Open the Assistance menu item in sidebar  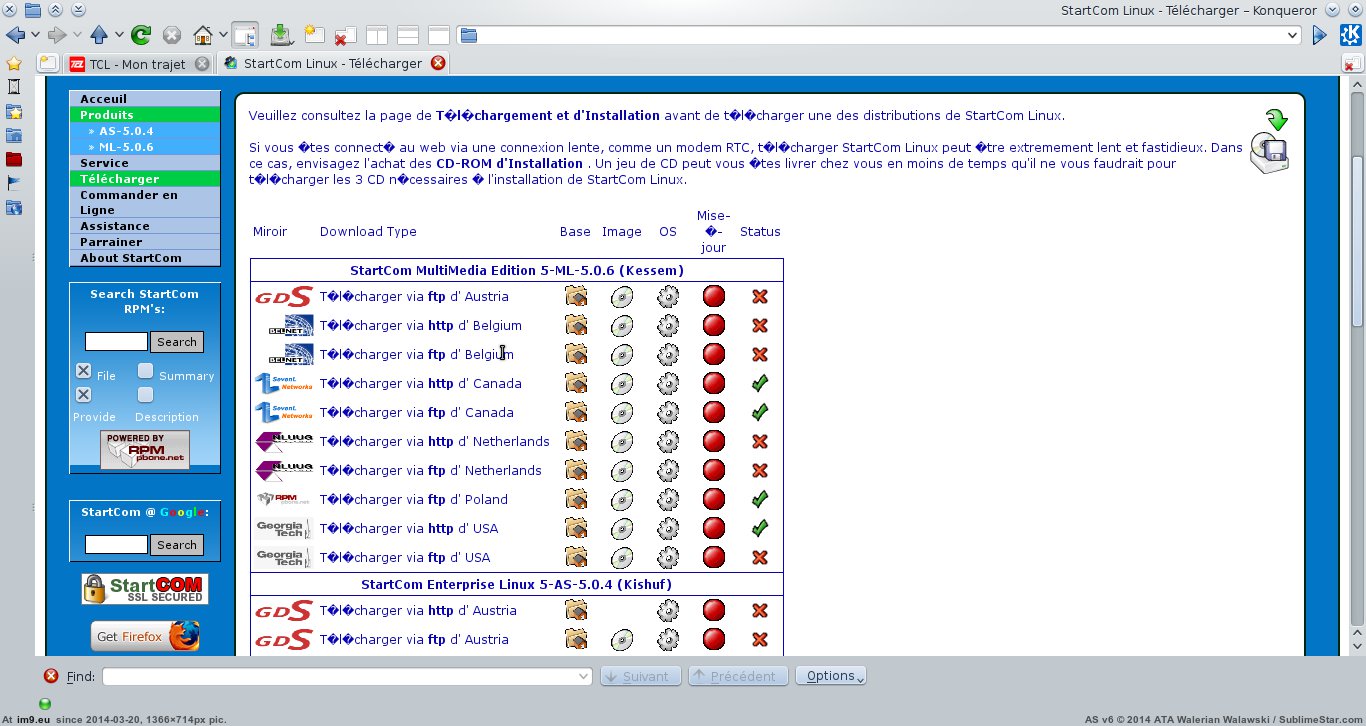point(115,226)
